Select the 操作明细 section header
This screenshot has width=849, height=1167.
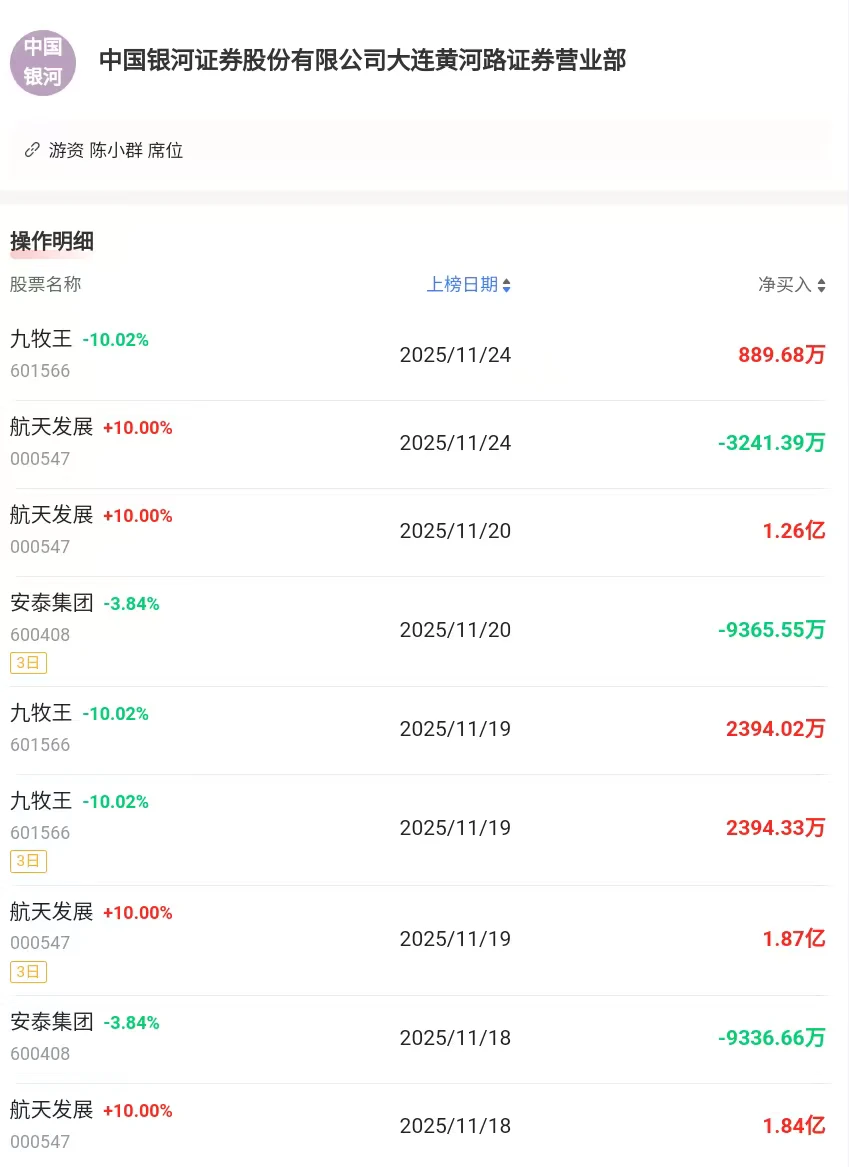coord(51,240)
